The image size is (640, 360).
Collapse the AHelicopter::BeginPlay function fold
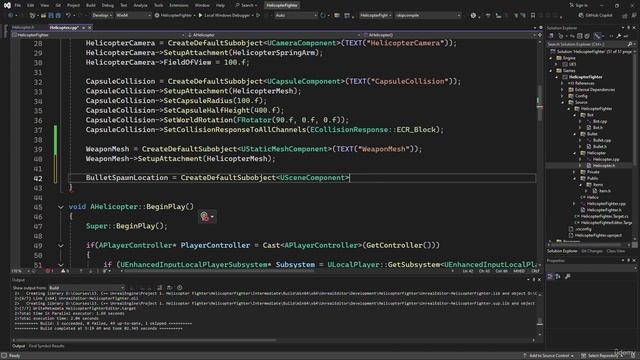coord(61,207)
